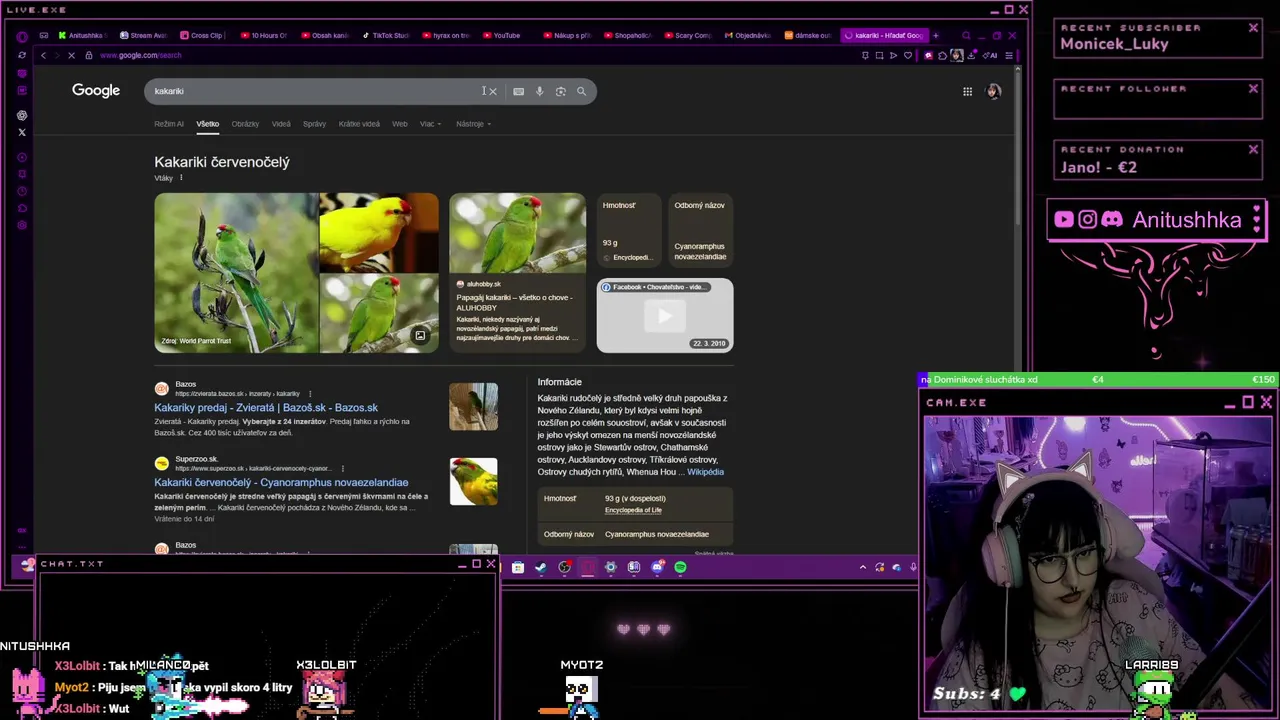
Task: Open the Google apps grid
Action: [x=967, y=91]
